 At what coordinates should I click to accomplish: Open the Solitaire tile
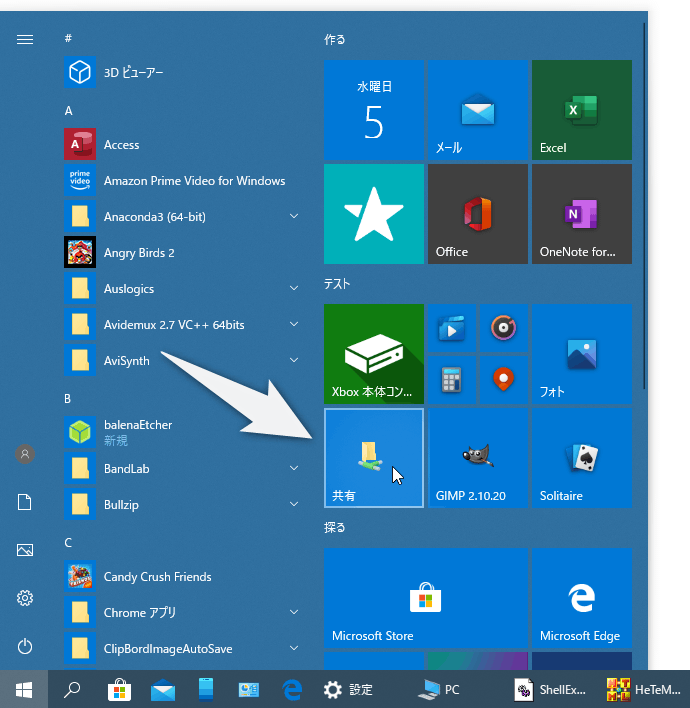pos(582,458)
